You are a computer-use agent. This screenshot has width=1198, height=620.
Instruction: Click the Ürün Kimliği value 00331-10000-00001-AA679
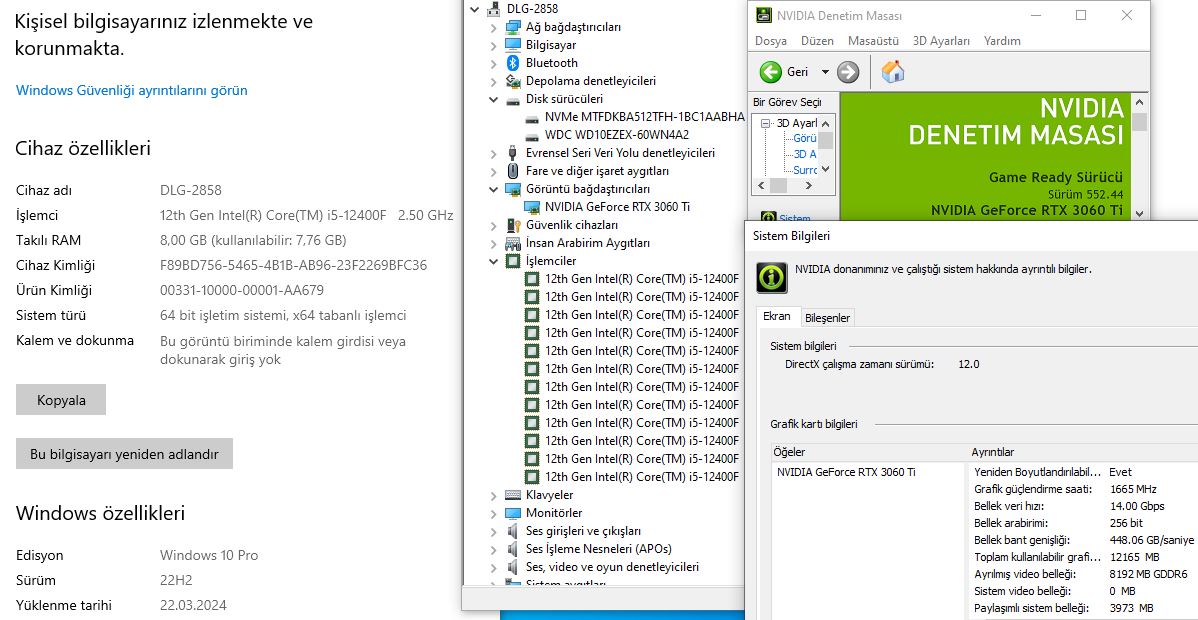241,291
